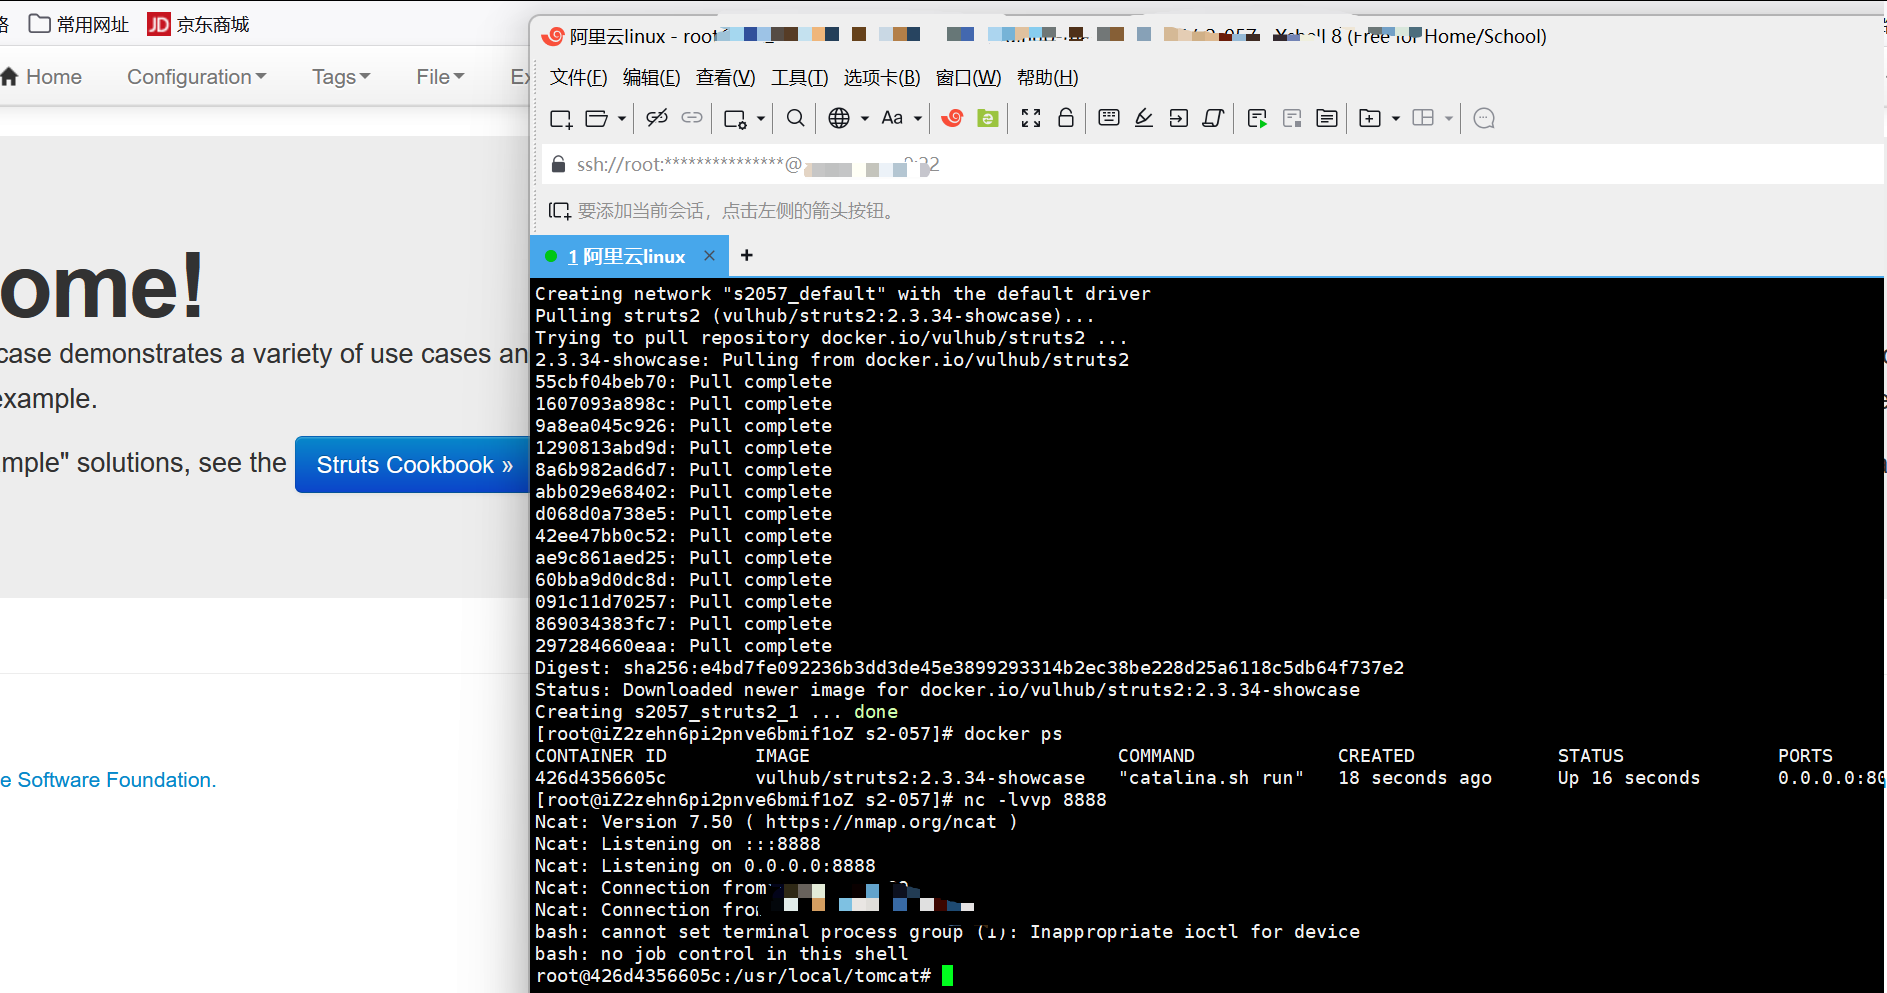This screenshot has height=993, width=1887.
Task: Close the 阿里云linux session tab
Action: (709, 256)
